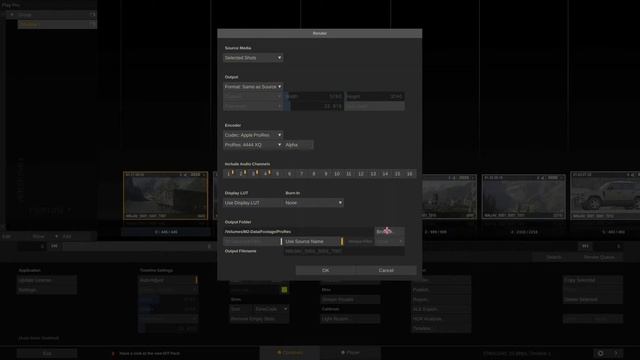The width and height of the screenshot is (640, 360).
Task: Open the TimeCode sort dropdown
Action: [x=271, y=309]
